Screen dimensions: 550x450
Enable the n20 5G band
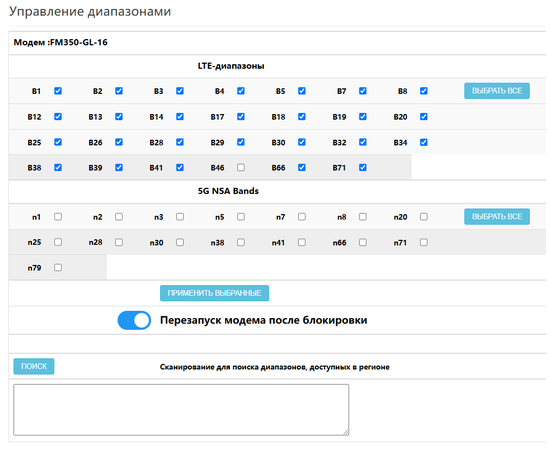click(424, 216)
